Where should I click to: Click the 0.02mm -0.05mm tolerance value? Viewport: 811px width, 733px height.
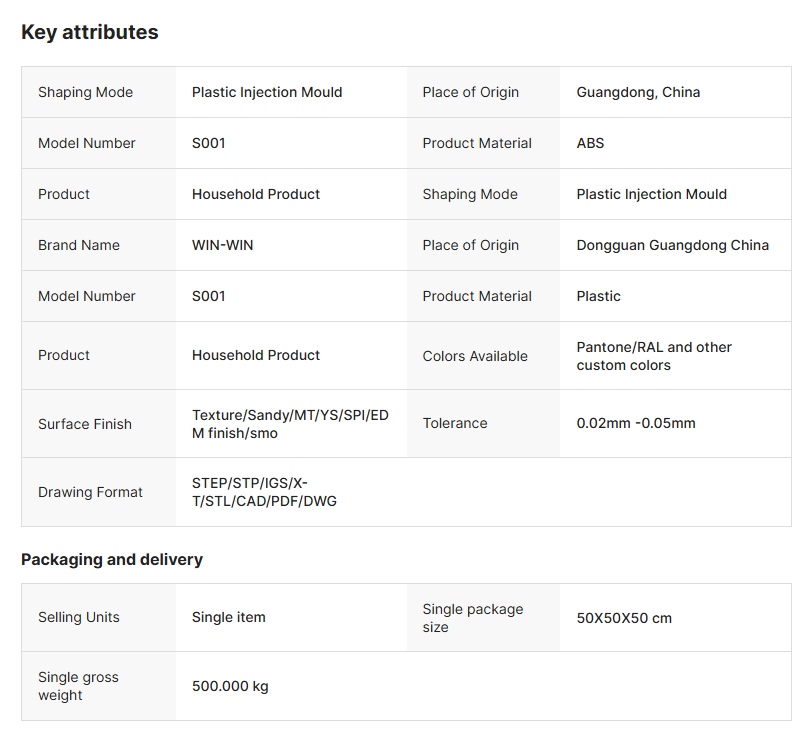tap(635, 423)
